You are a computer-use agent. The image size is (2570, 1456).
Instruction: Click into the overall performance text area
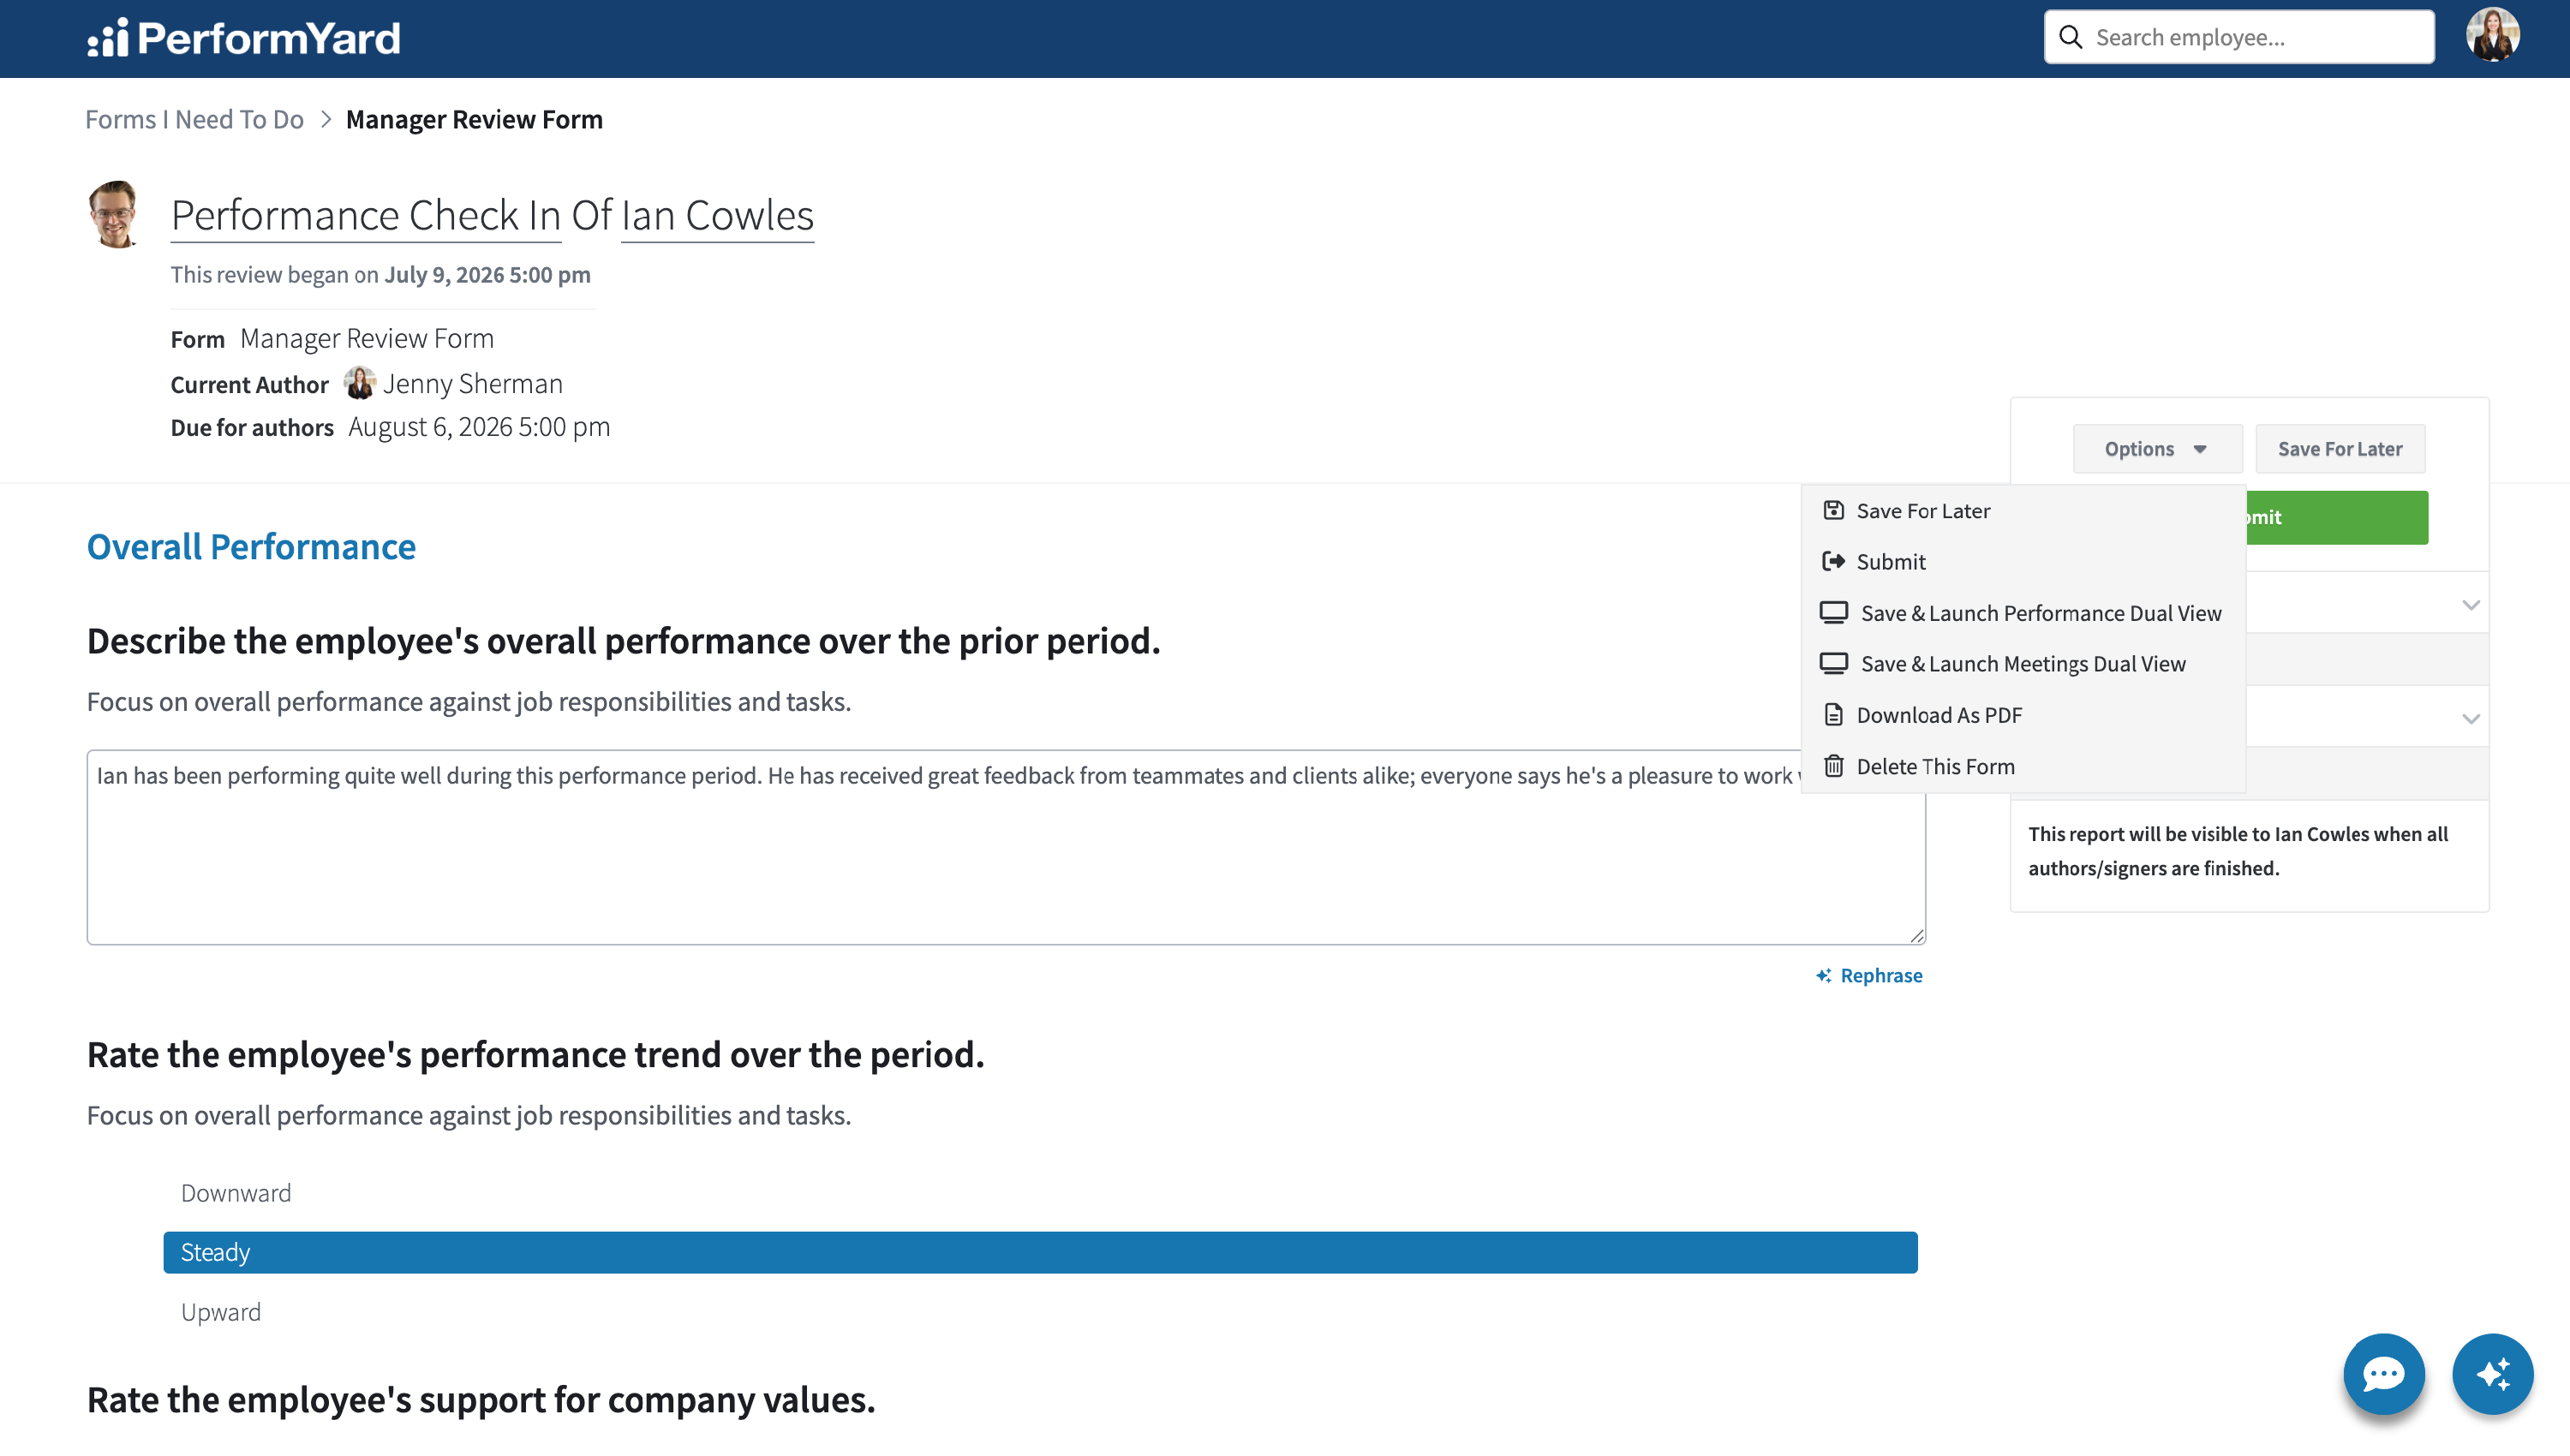pyautogui.click(x=1006, y=847)
